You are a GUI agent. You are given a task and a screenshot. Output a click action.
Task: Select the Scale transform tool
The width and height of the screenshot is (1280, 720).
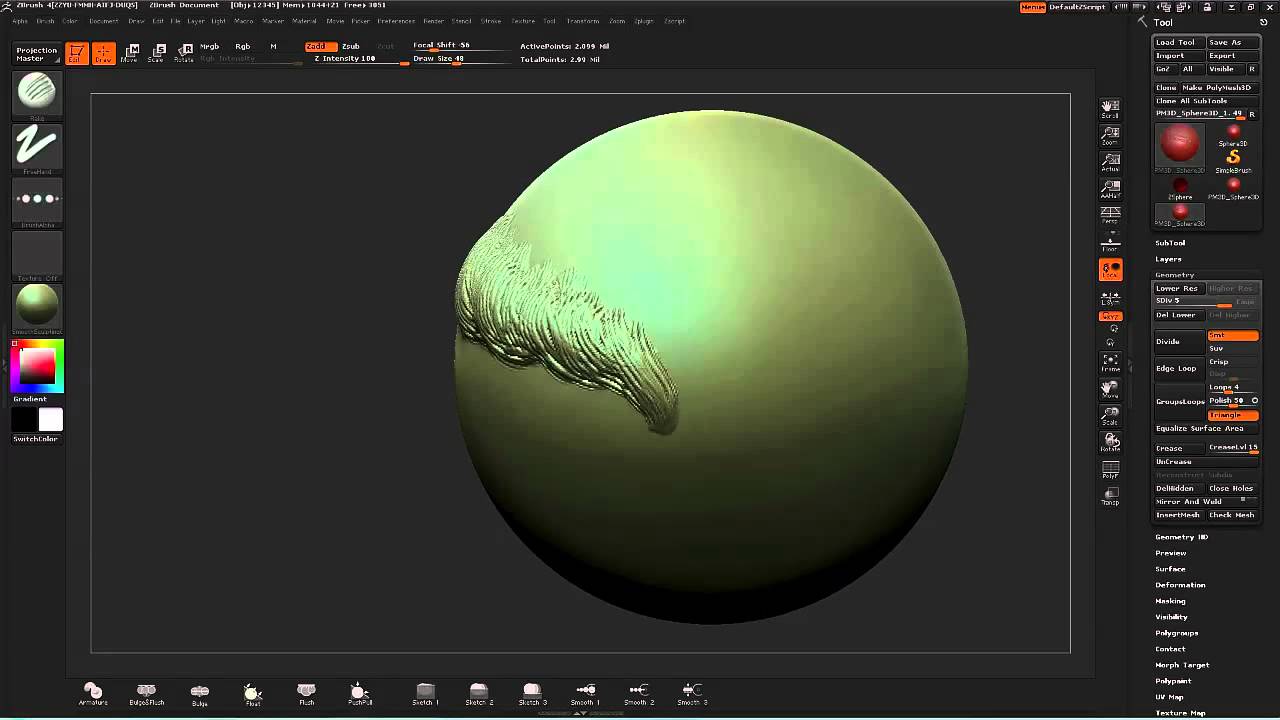coord(156,54)
